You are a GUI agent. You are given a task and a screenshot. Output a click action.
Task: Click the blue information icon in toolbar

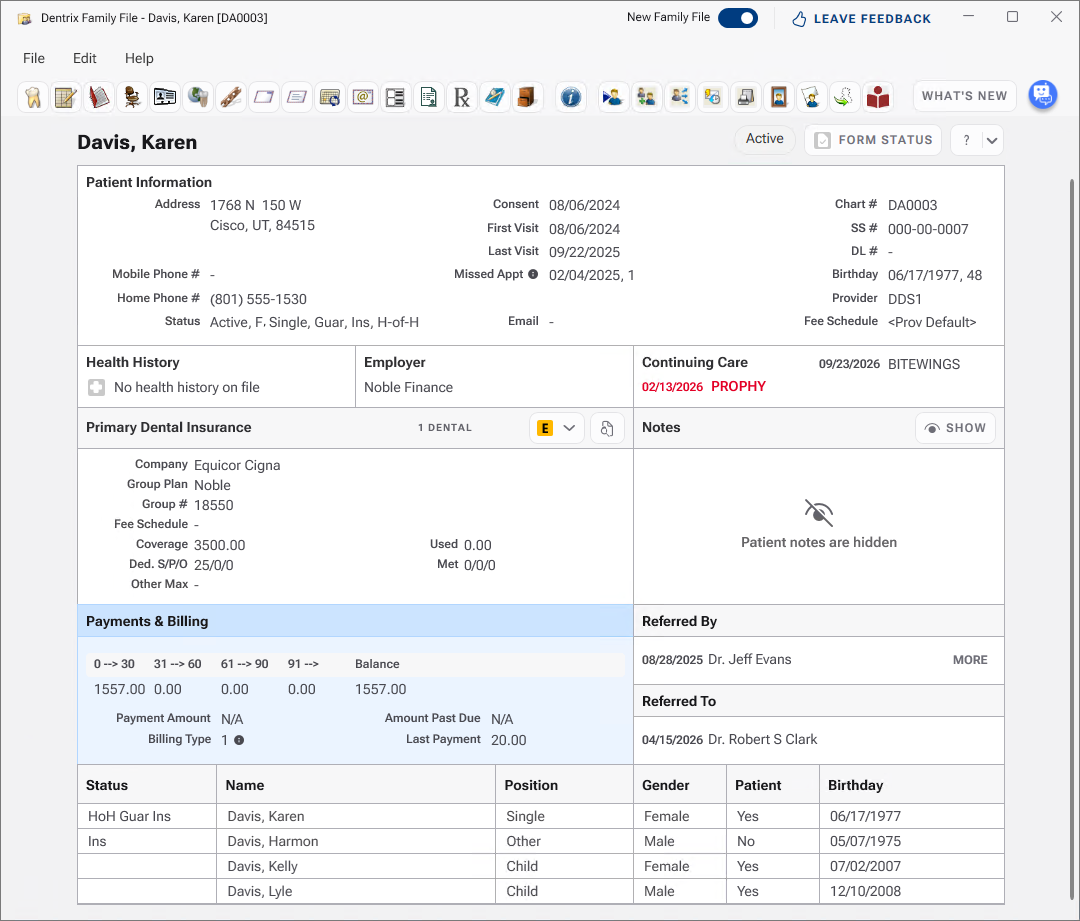(x=570, y=97)
